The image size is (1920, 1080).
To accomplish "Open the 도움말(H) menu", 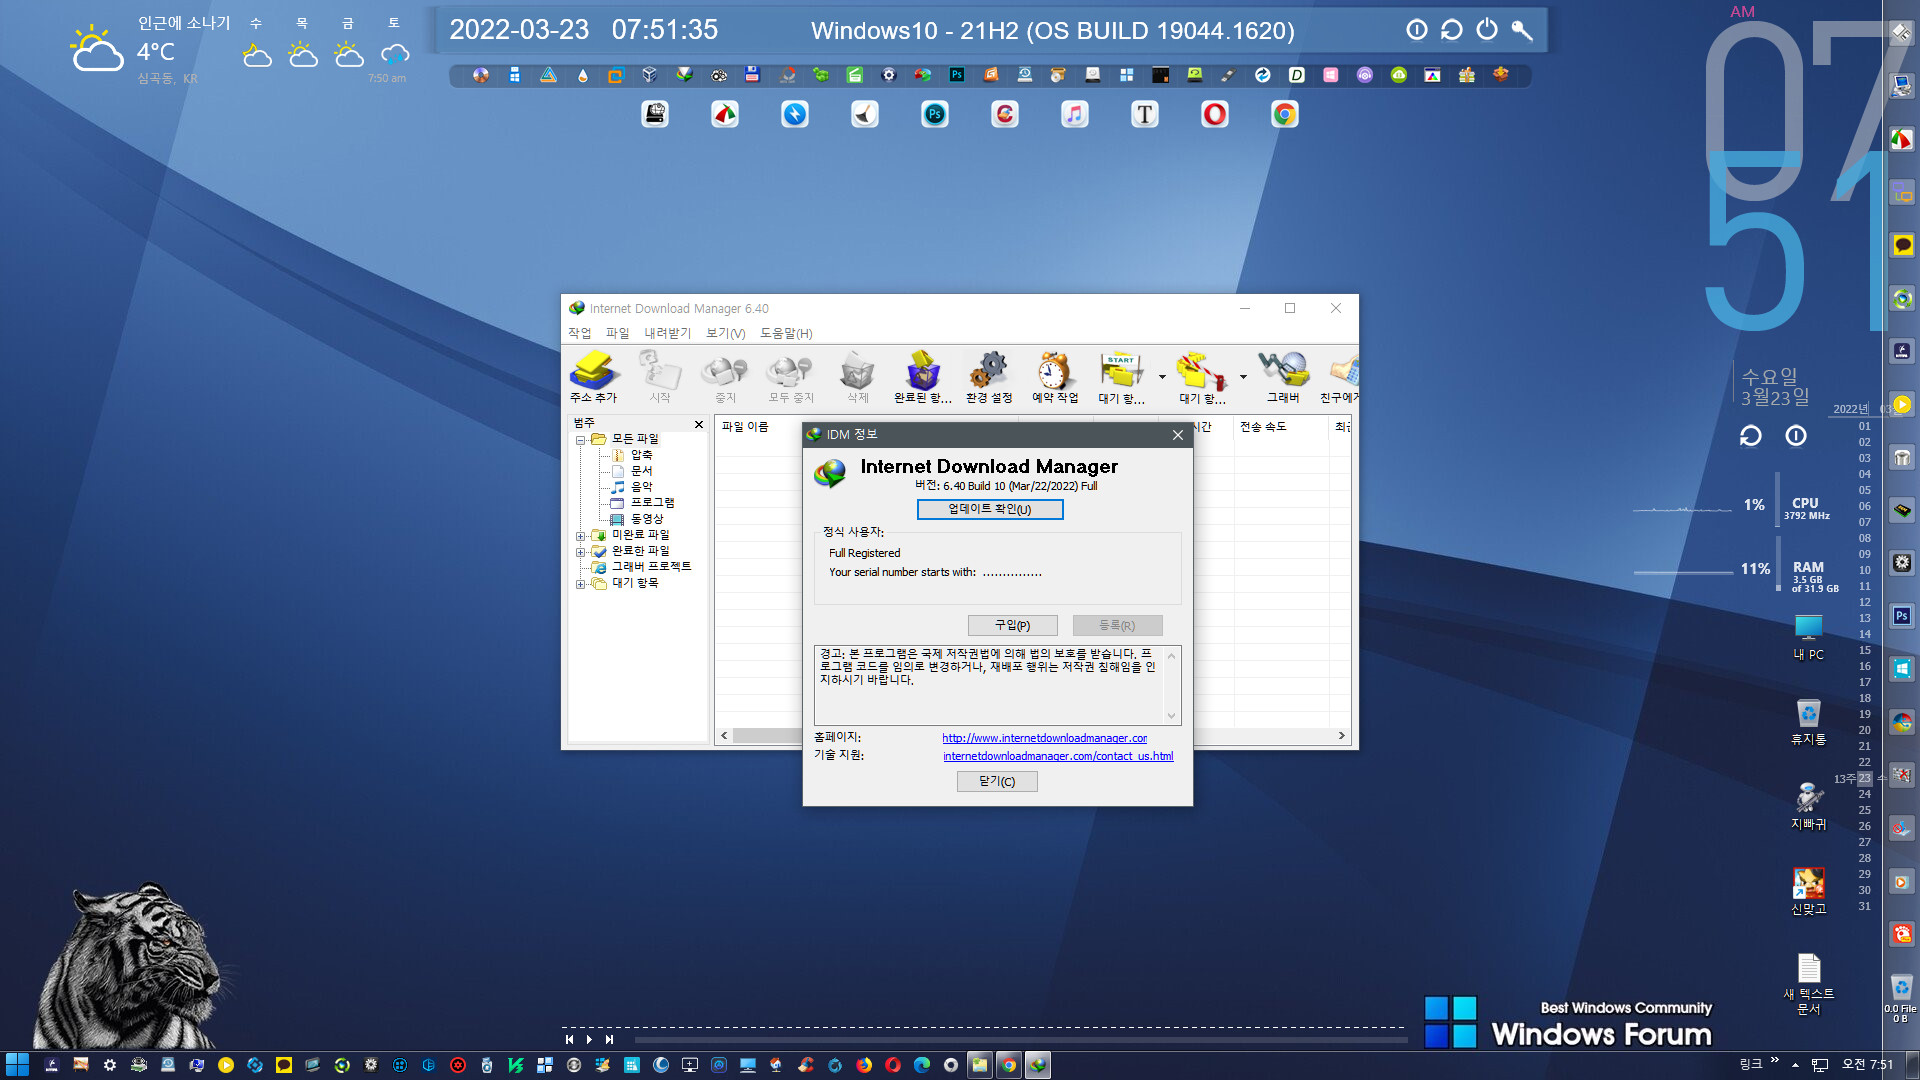I will (x=786, y=333).
